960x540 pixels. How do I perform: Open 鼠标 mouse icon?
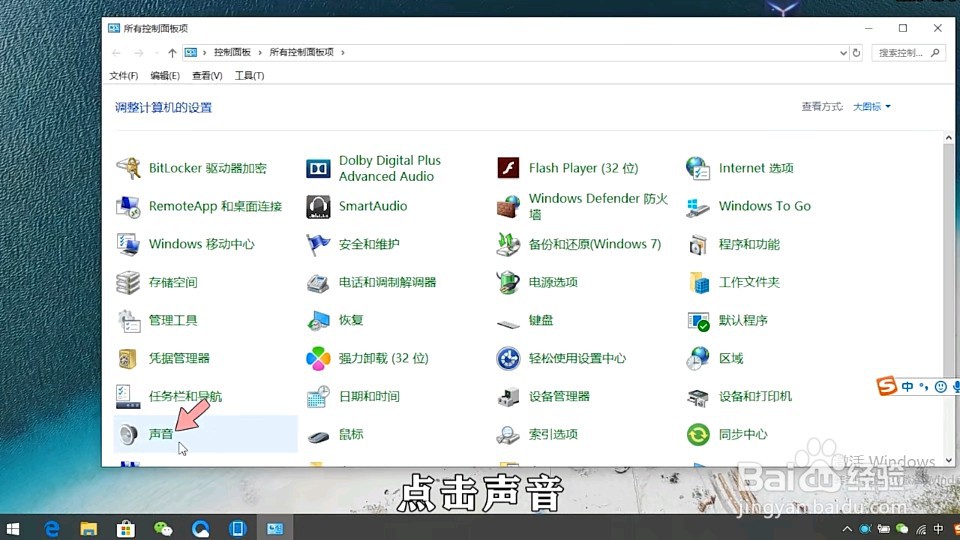[x=318, y=437]
